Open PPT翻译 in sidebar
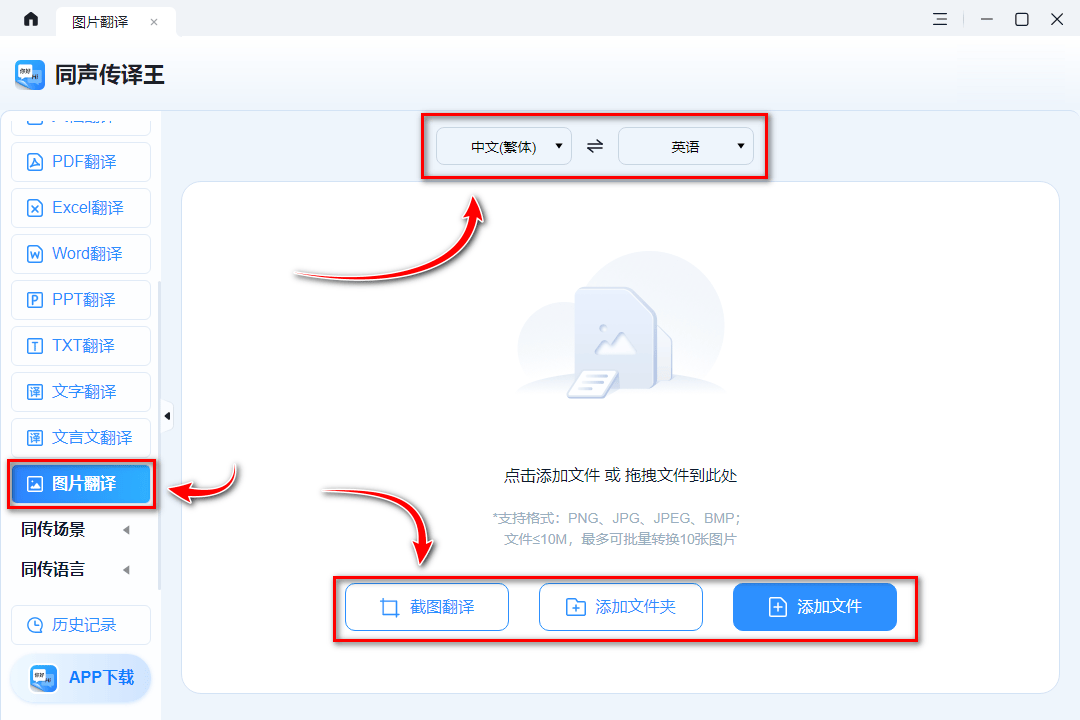Image resolution: width=1080 pixels, height=720 pixels. click(81, 300)
